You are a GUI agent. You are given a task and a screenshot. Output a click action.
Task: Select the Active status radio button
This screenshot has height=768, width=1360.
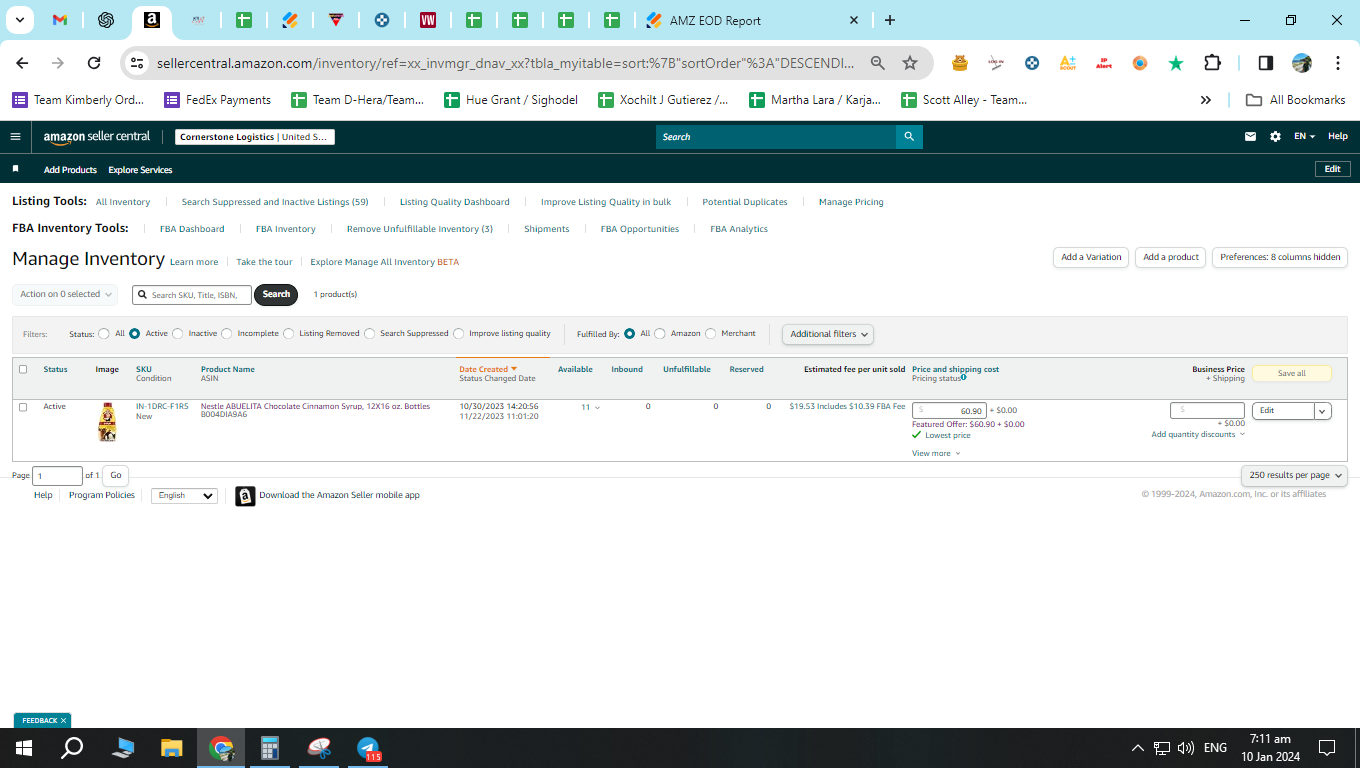[134, 334]
